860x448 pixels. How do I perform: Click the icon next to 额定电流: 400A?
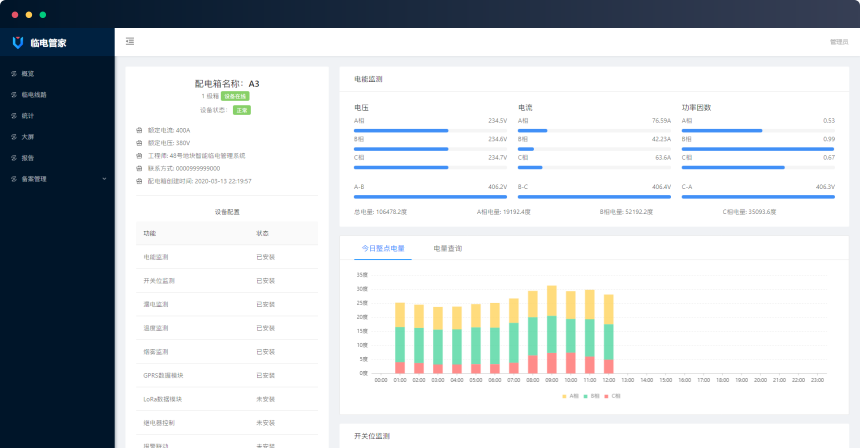[x=139, y=131]
